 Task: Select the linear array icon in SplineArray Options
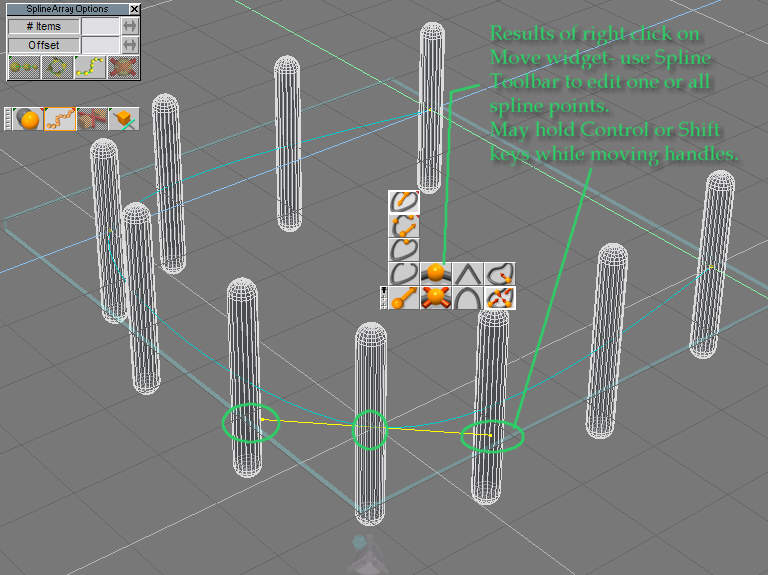pyautogui.click(x=24, y=67)
